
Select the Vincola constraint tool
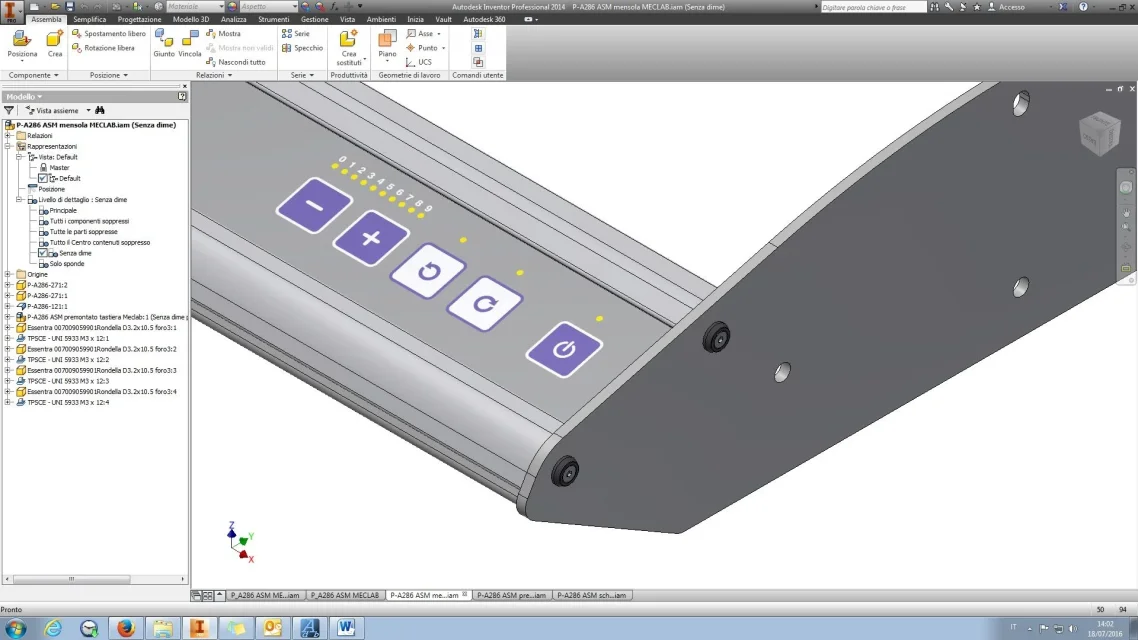tap(189, 44)
